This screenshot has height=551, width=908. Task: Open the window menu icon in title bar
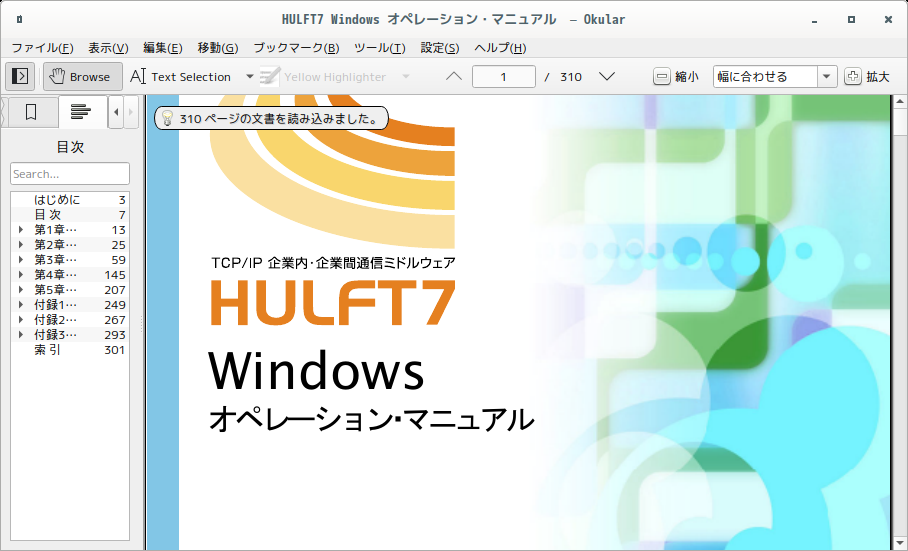click(x=20, y=20)
